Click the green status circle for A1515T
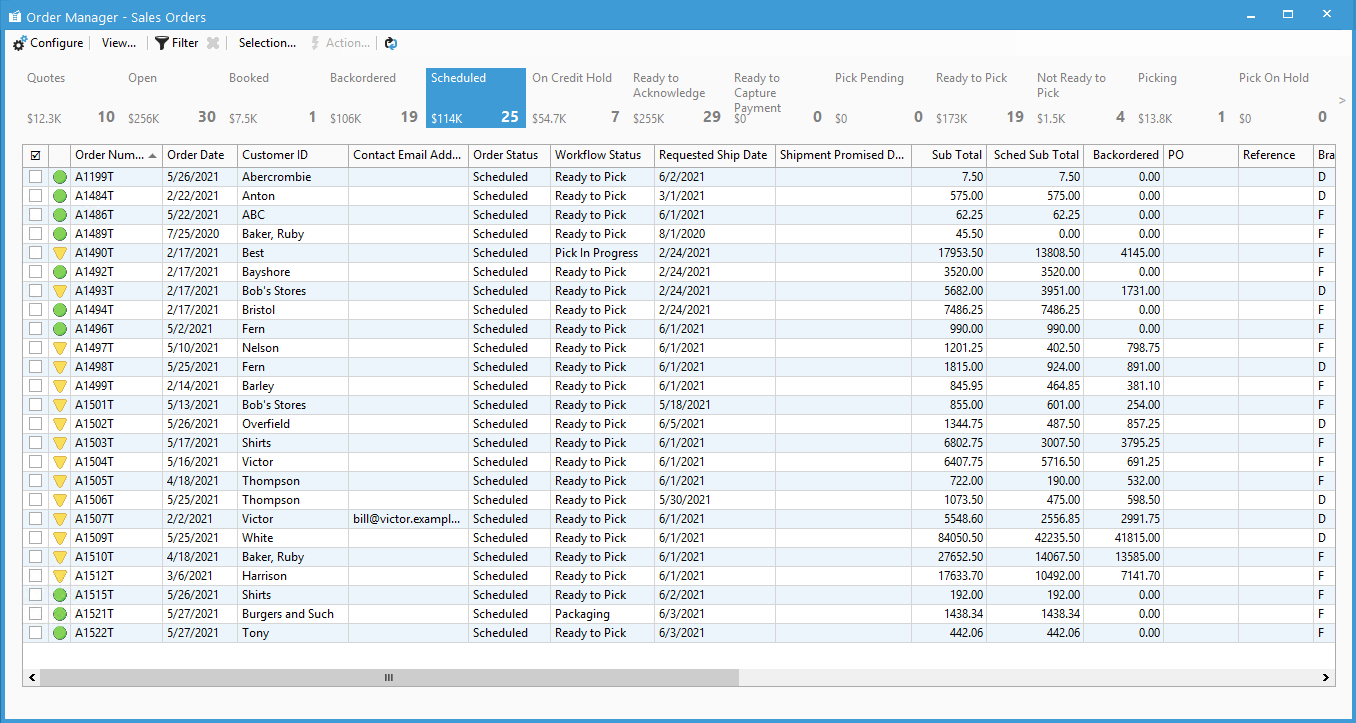The height and width of the screenshot is (723, 1356). [x=60, y=595]
